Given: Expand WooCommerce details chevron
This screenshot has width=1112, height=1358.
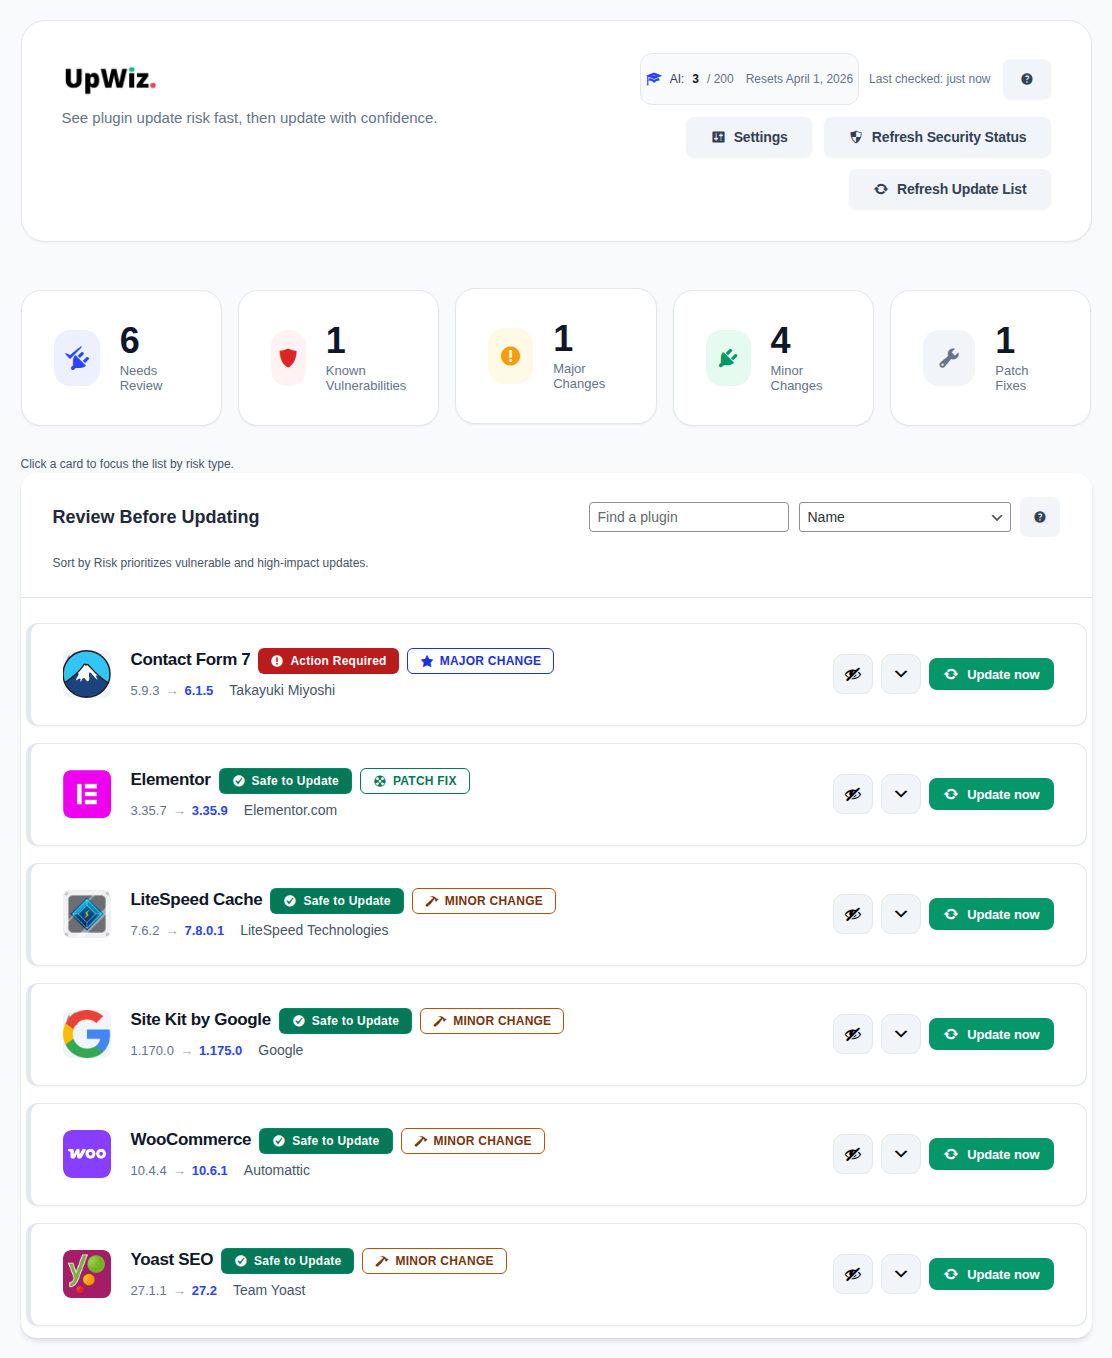Looking at the screenshot, I should [901, 1154].
